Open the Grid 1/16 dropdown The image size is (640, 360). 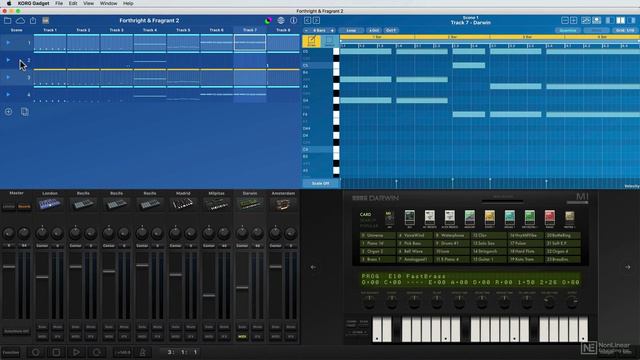point(625,31)
